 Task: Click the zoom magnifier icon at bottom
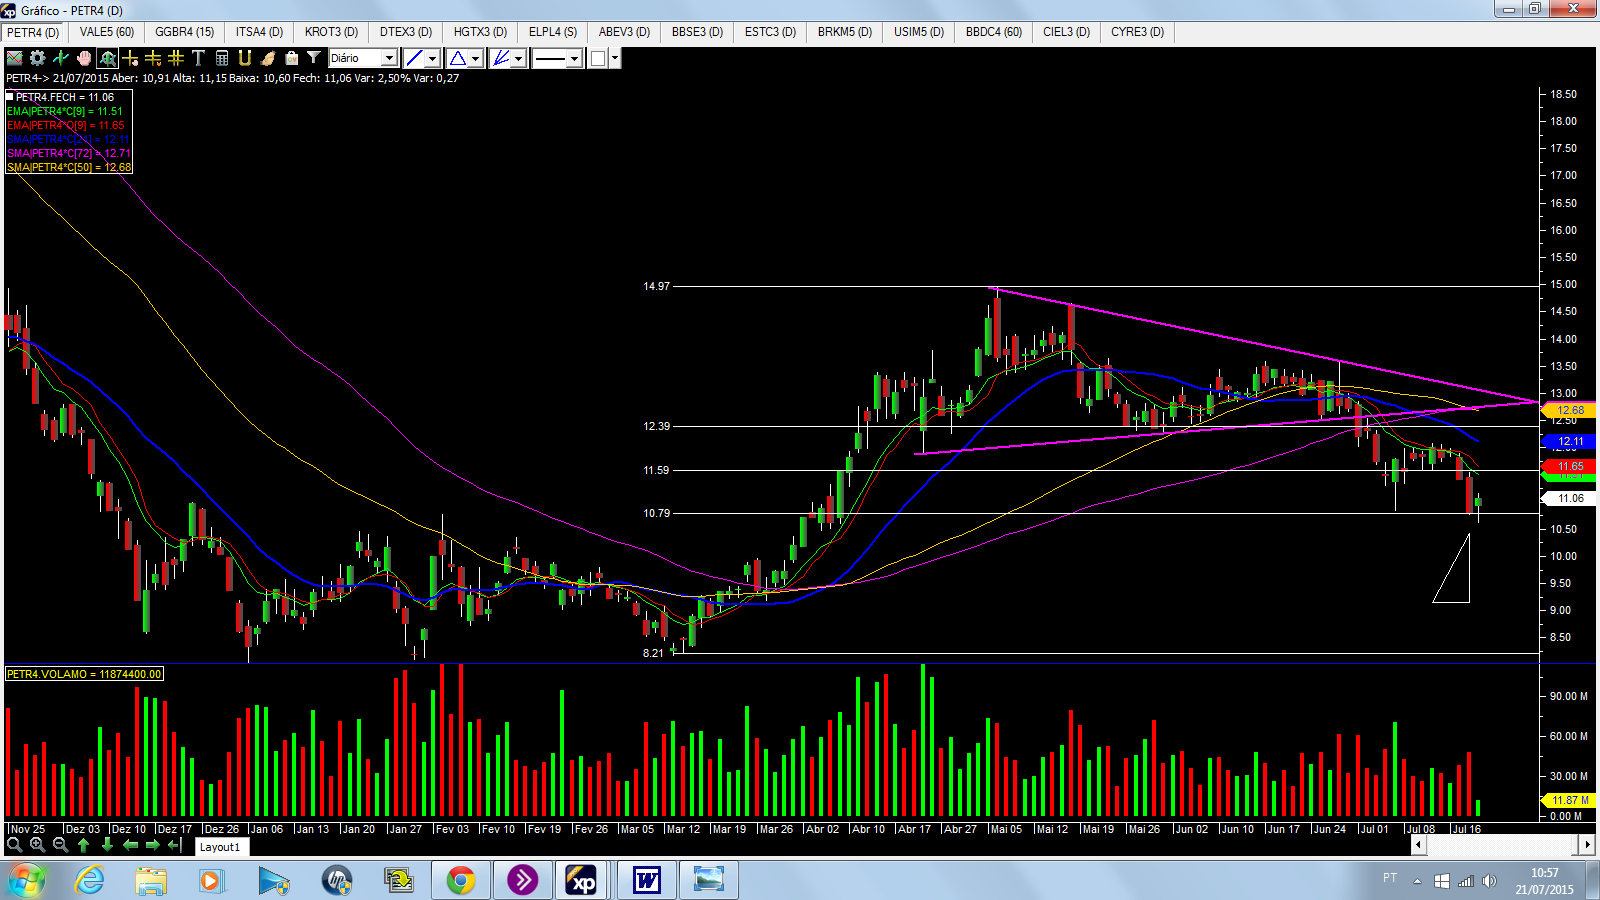[x=14, y=845]
